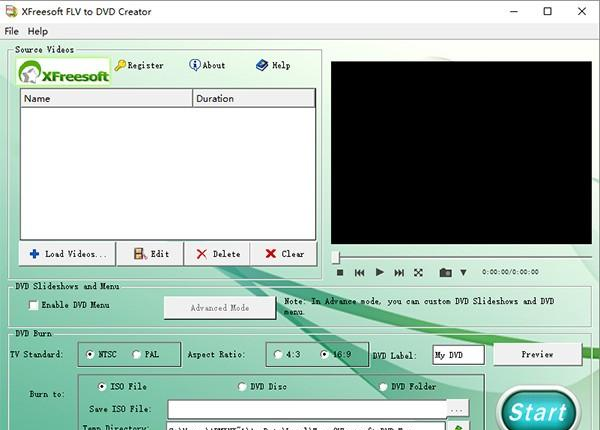Open the Register option with key icon
This screenshot has height=430, width=600.
pos(139,65)
